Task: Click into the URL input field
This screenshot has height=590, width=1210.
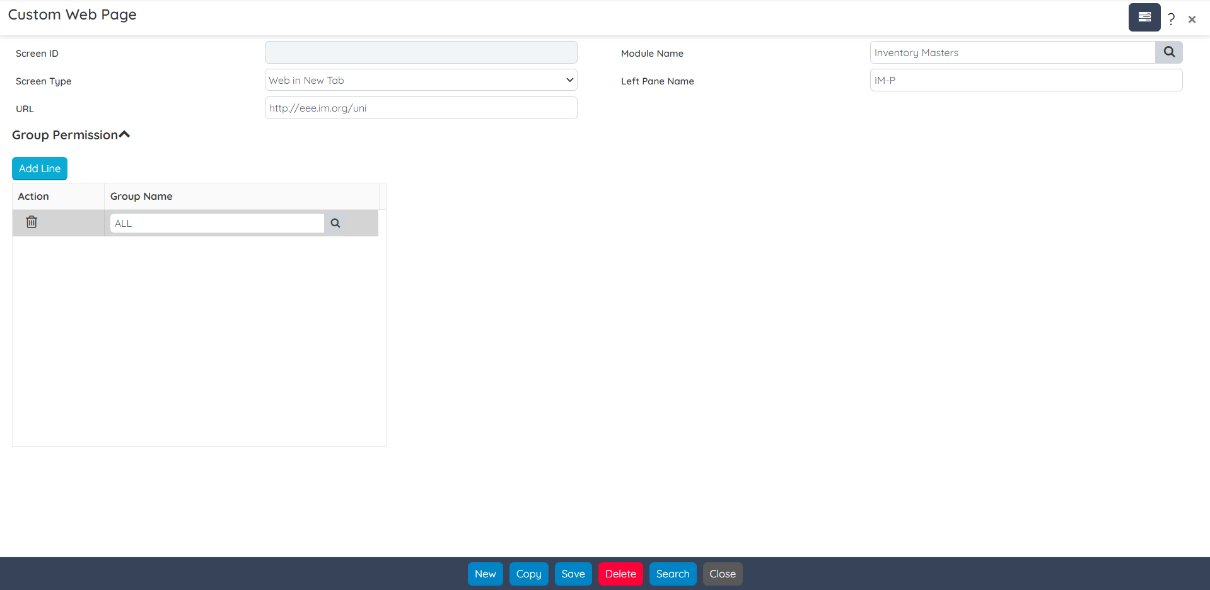Action: point(421,108)
